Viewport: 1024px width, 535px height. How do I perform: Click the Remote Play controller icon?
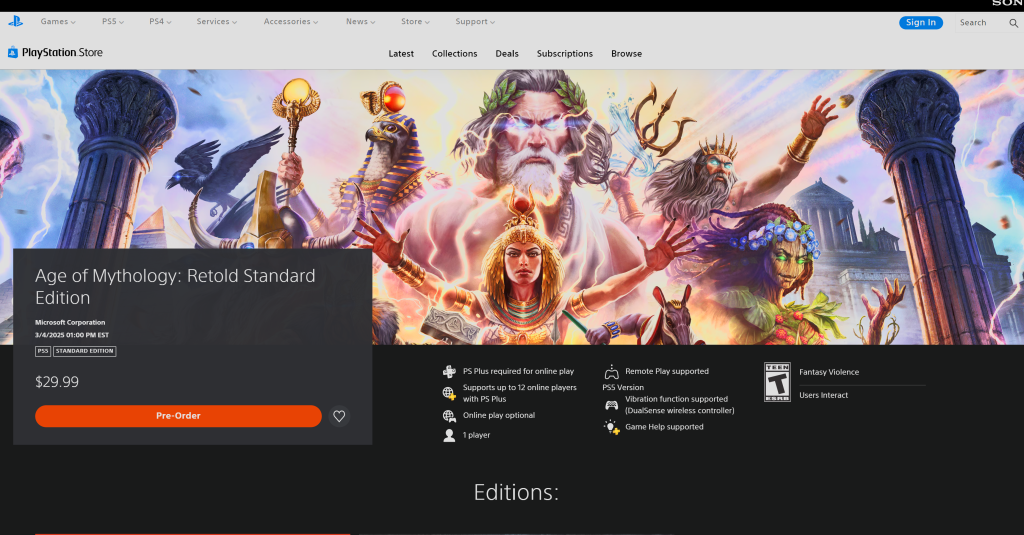(x=611, y=372)
